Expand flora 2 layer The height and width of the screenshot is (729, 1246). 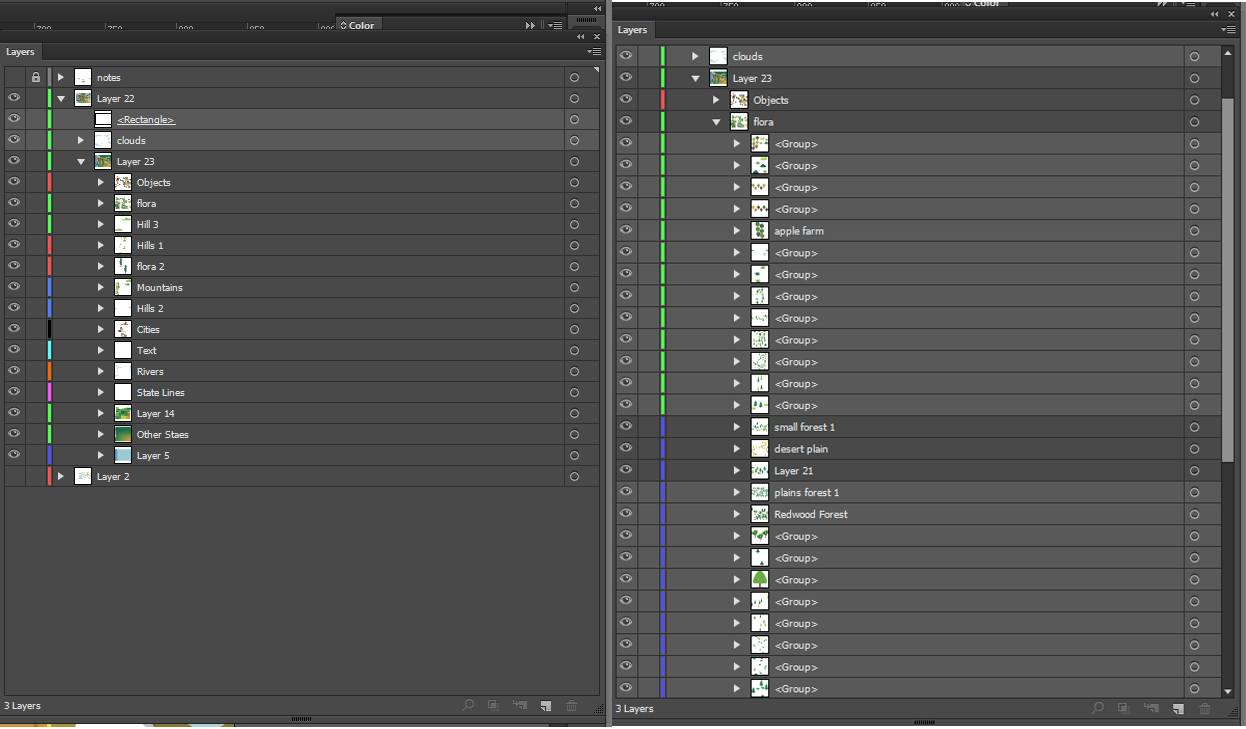[101, 266]
